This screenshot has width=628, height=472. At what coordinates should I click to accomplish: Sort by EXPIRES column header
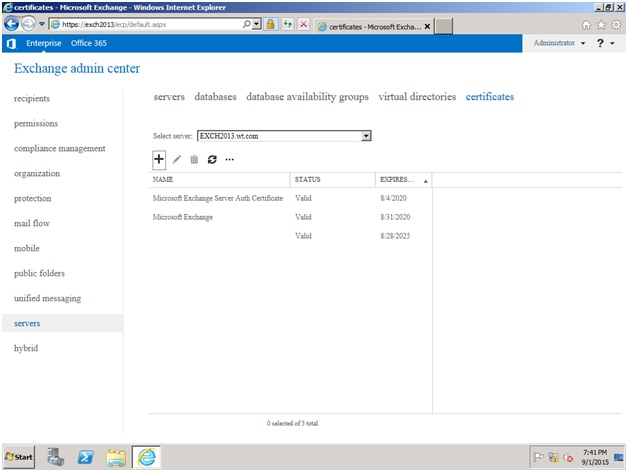403,180
